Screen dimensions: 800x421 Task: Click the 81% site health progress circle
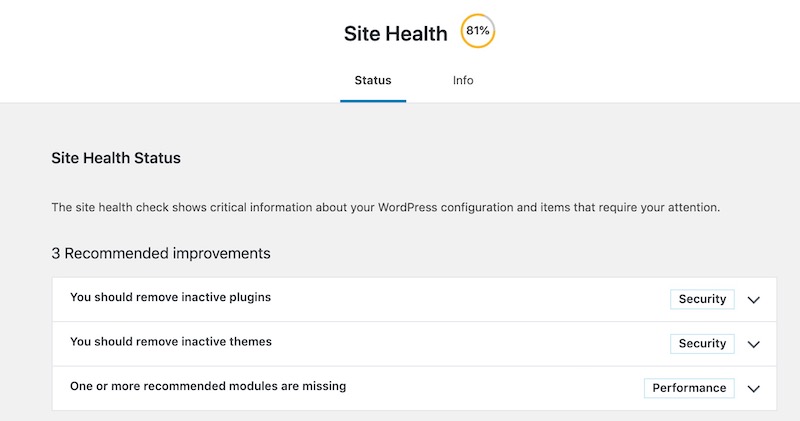point(478,31)
